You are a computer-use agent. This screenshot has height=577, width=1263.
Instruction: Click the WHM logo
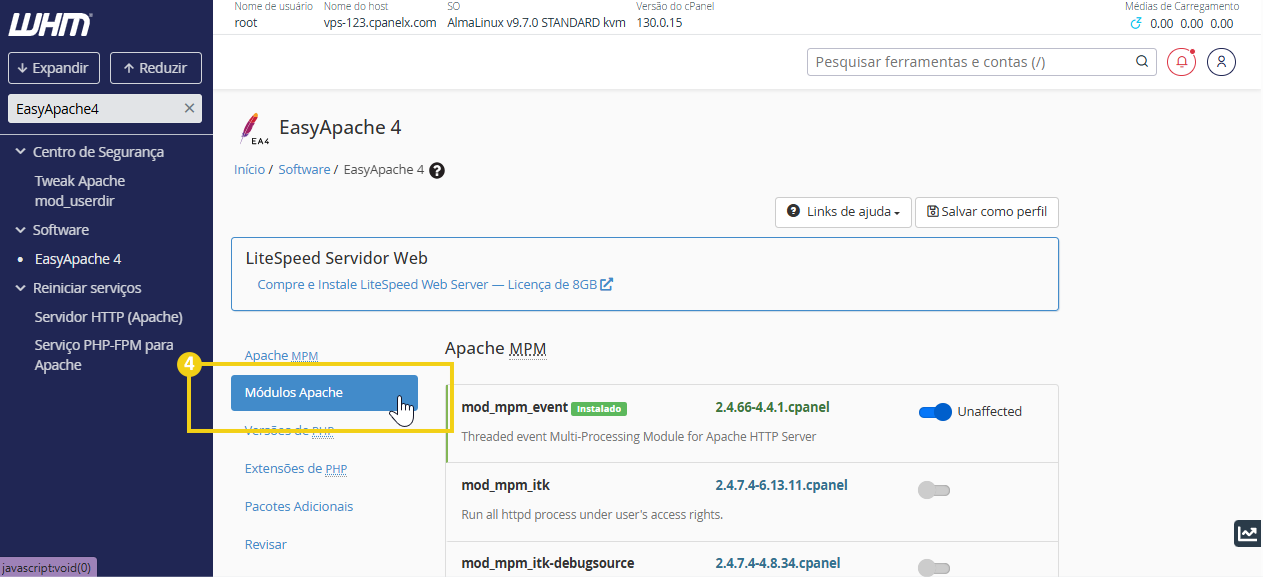(x=50, y=24)
